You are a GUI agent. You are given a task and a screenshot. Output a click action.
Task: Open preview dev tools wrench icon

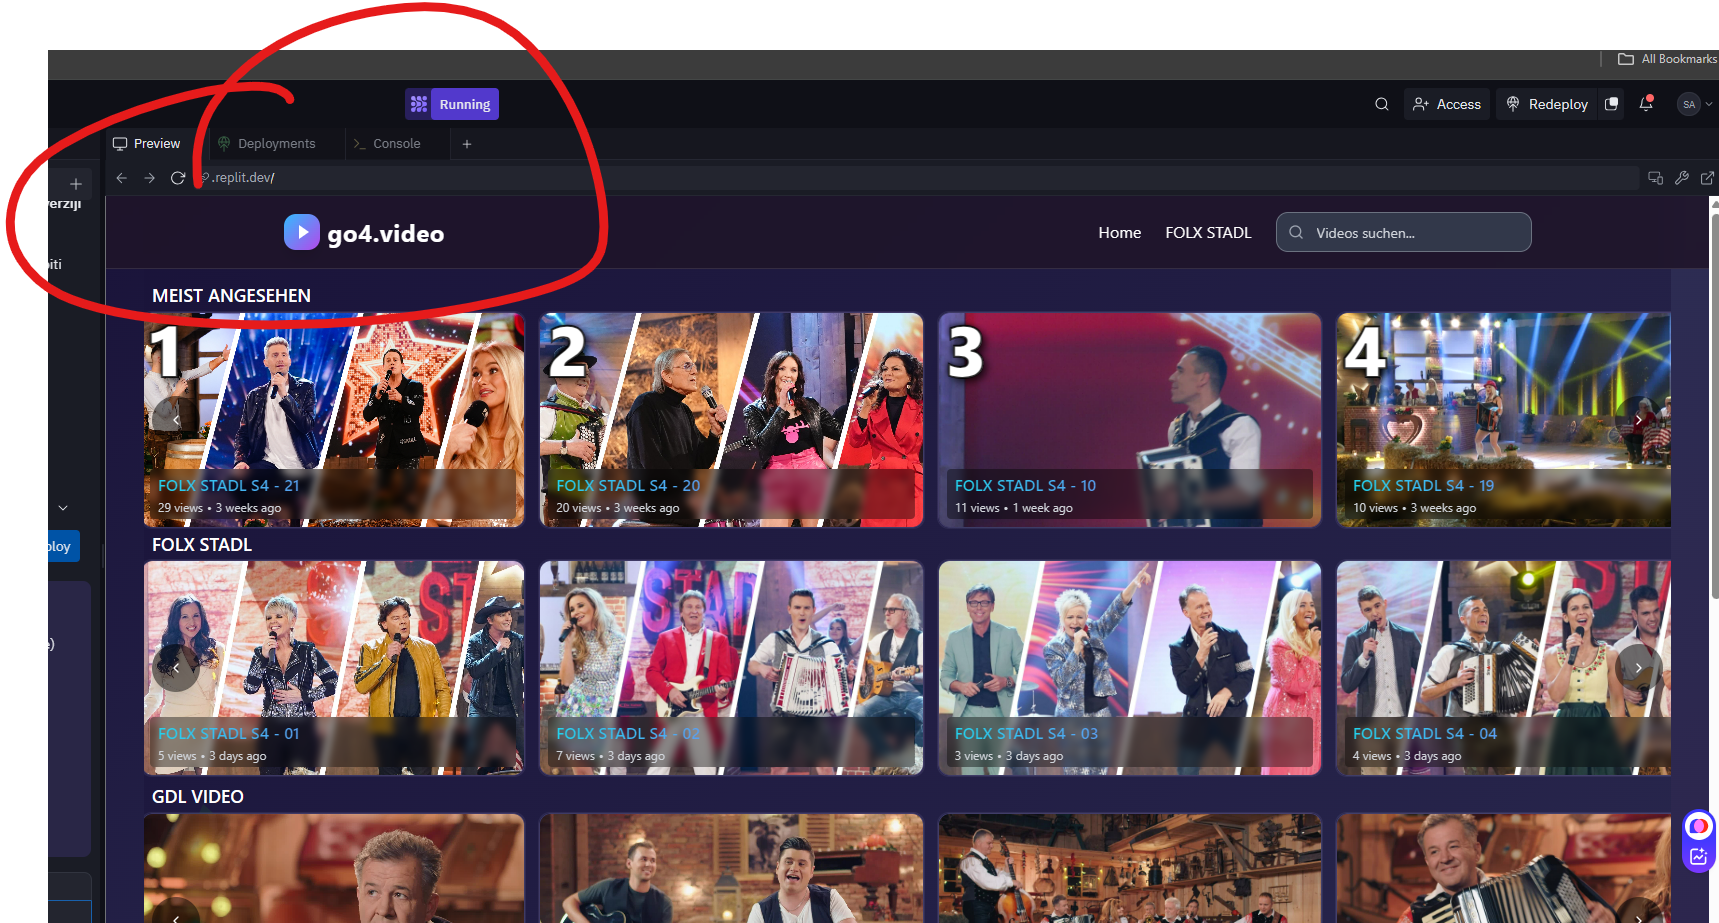[x=1682, y=178]
